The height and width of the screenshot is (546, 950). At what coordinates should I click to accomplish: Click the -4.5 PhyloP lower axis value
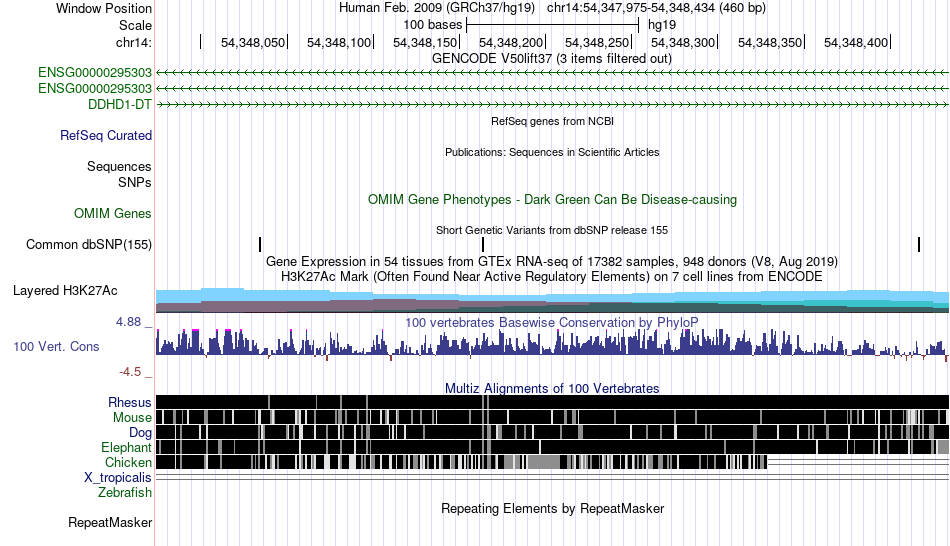pyautogui.click(x=130, y=371)
